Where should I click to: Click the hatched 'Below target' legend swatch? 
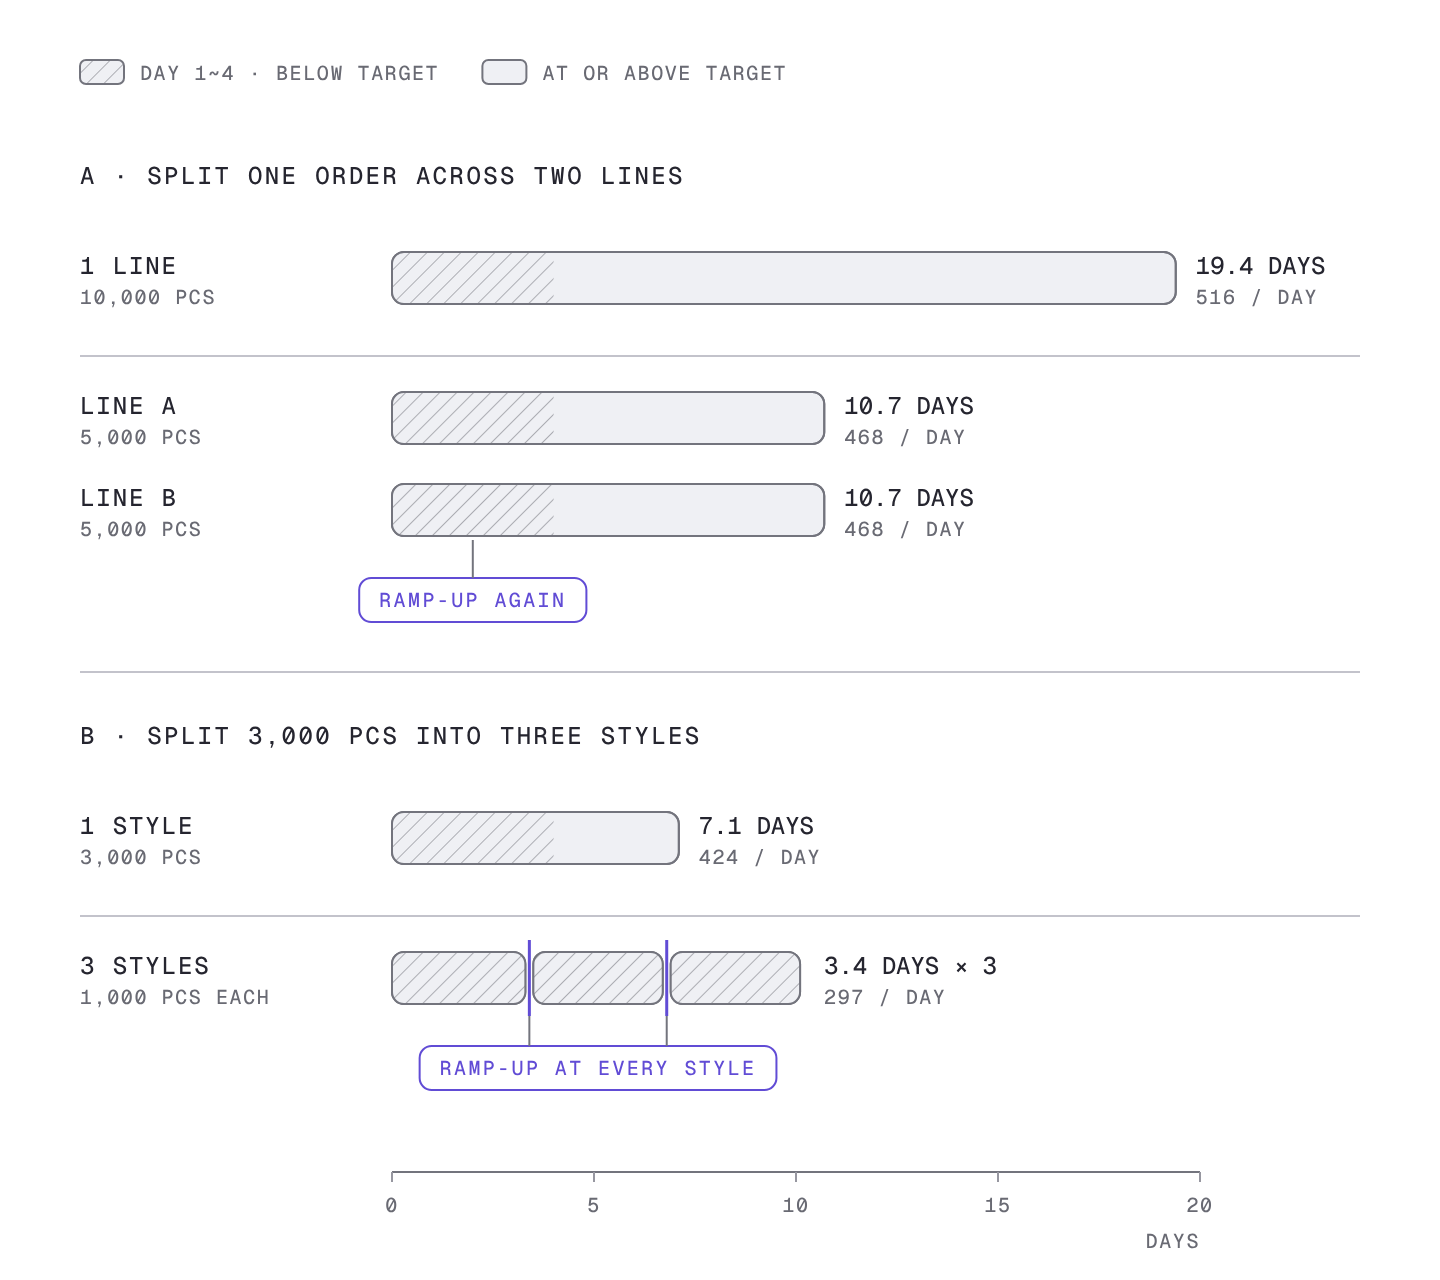(x=102, y=72)
